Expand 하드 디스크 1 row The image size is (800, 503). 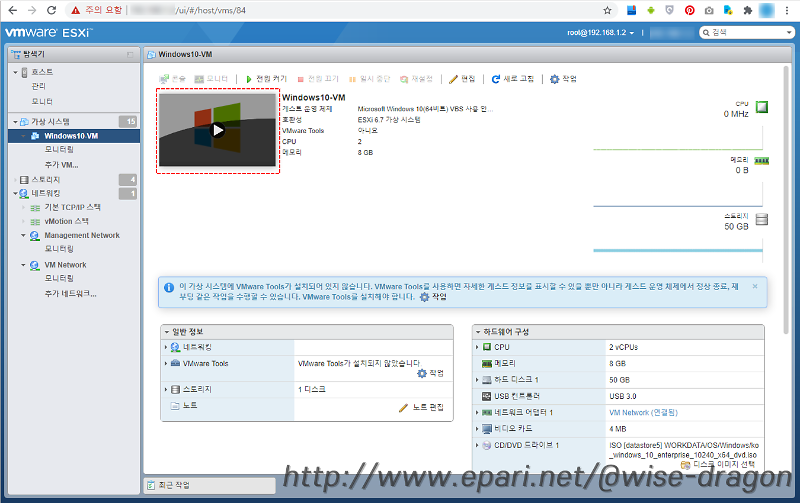pos(478,380)
